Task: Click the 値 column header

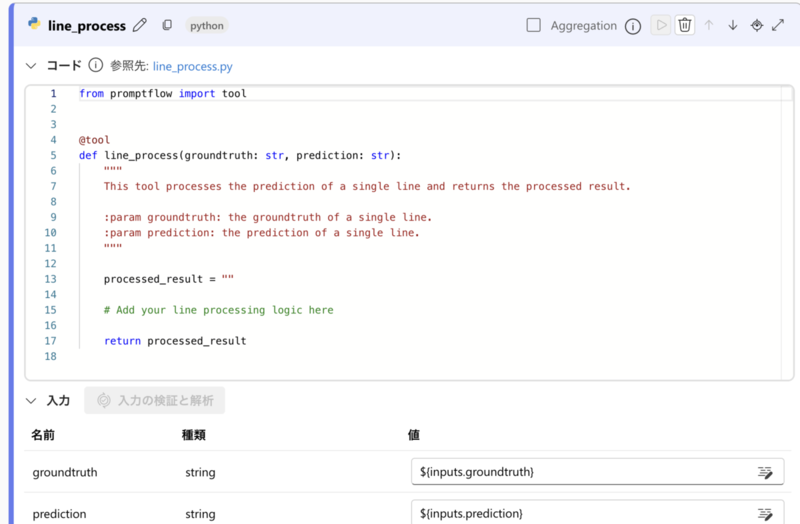Action: (414, 435)
